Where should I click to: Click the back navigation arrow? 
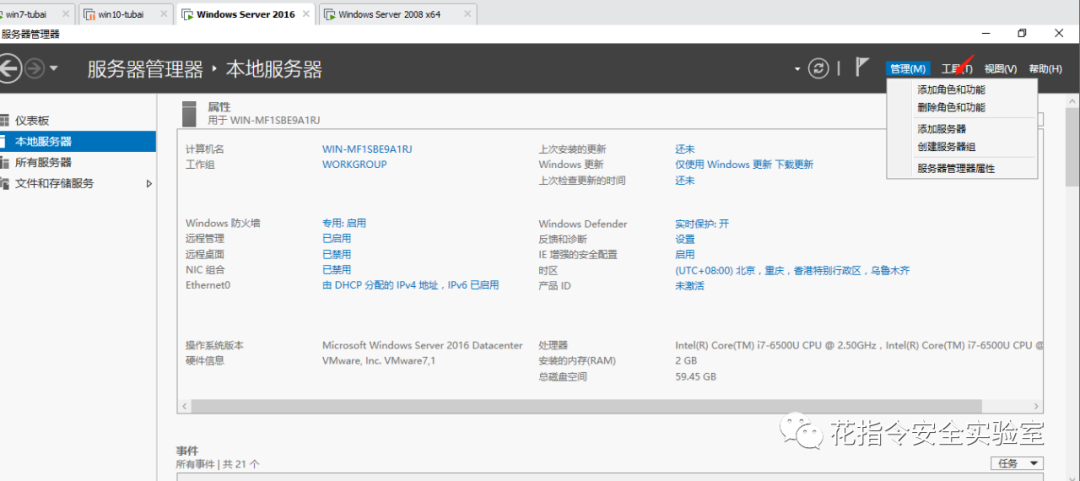pos(8,69)
